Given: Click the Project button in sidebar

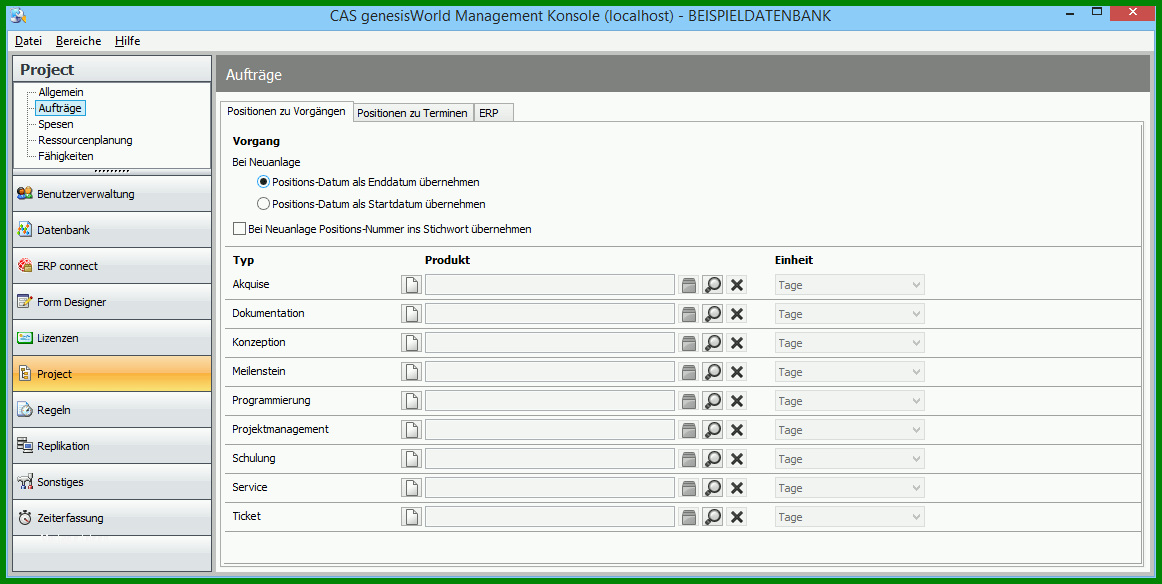Looking at the screenshot, I should [x=112, y=374].
